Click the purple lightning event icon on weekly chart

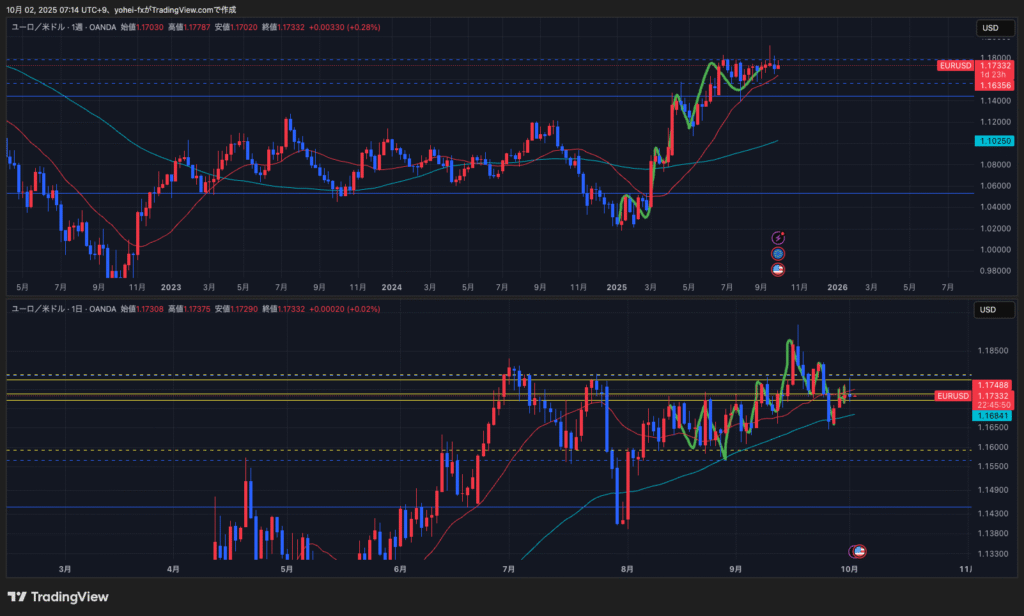(x=778, y=237)
